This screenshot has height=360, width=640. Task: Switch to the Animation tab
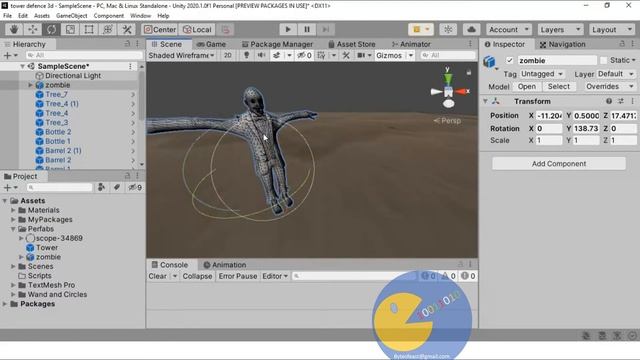pyautogui.click(x=225, y=264)
